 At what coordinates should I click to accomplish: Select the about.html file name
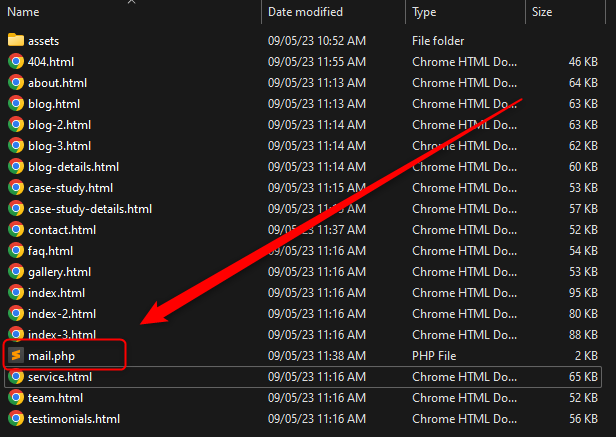(57, 82)
